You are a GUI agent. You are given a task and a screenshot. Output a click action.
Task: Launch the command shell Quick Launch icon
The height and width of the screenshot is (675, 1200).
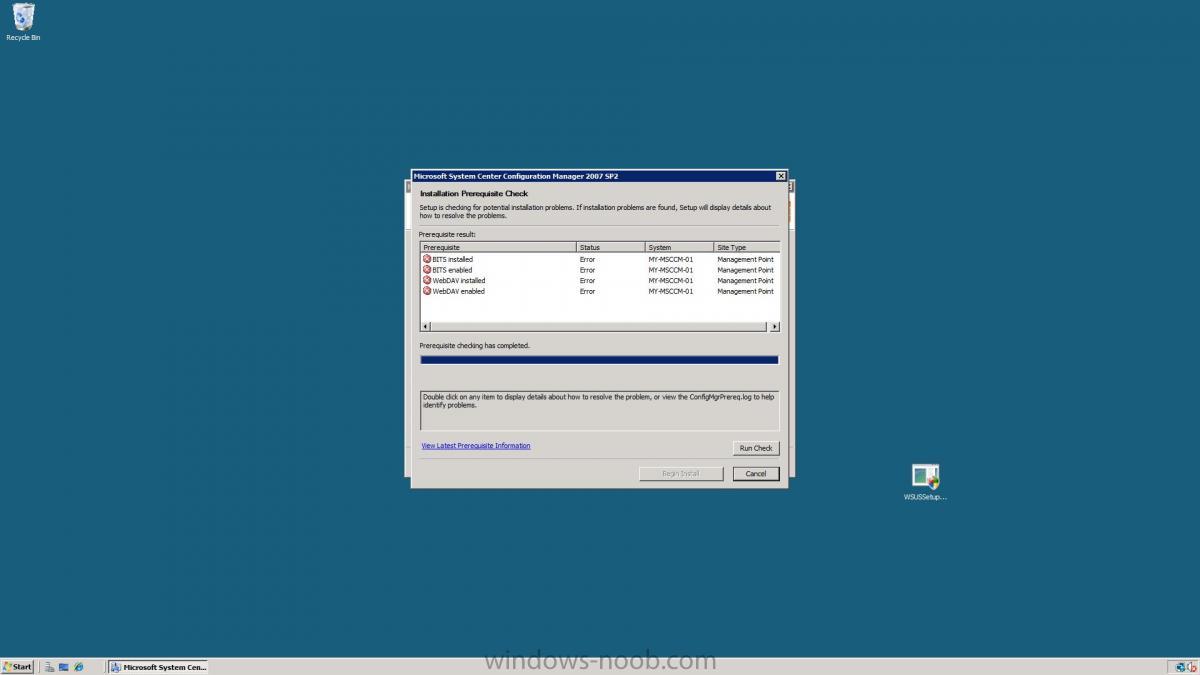coord(63,667)
